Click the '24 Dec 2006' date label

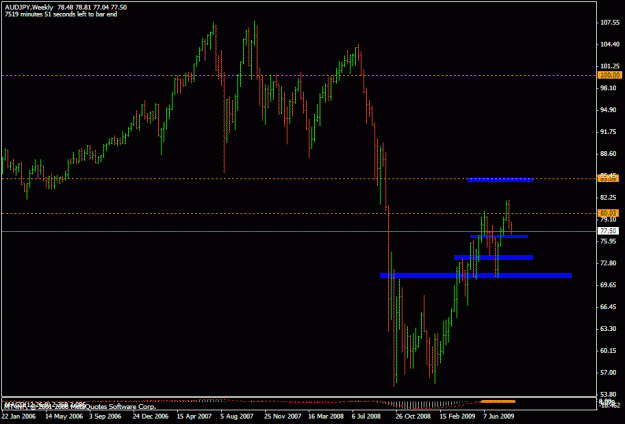point(151,416)
